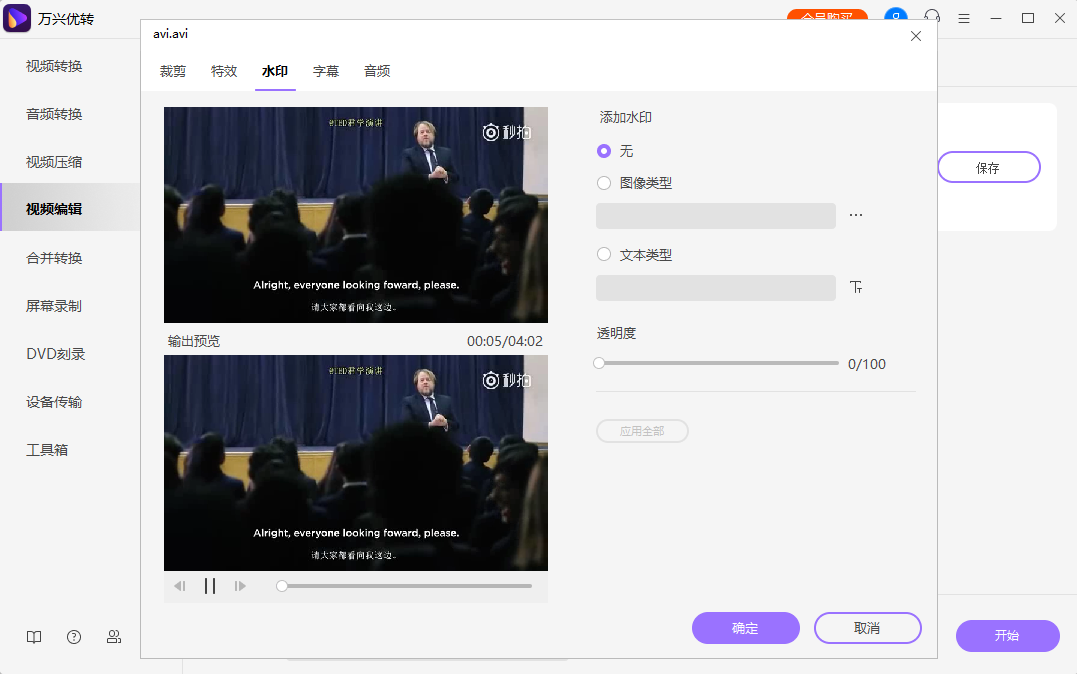Switch to the 字幕 tab
This screenshot has height=674, width=1077.
point(326,72)
